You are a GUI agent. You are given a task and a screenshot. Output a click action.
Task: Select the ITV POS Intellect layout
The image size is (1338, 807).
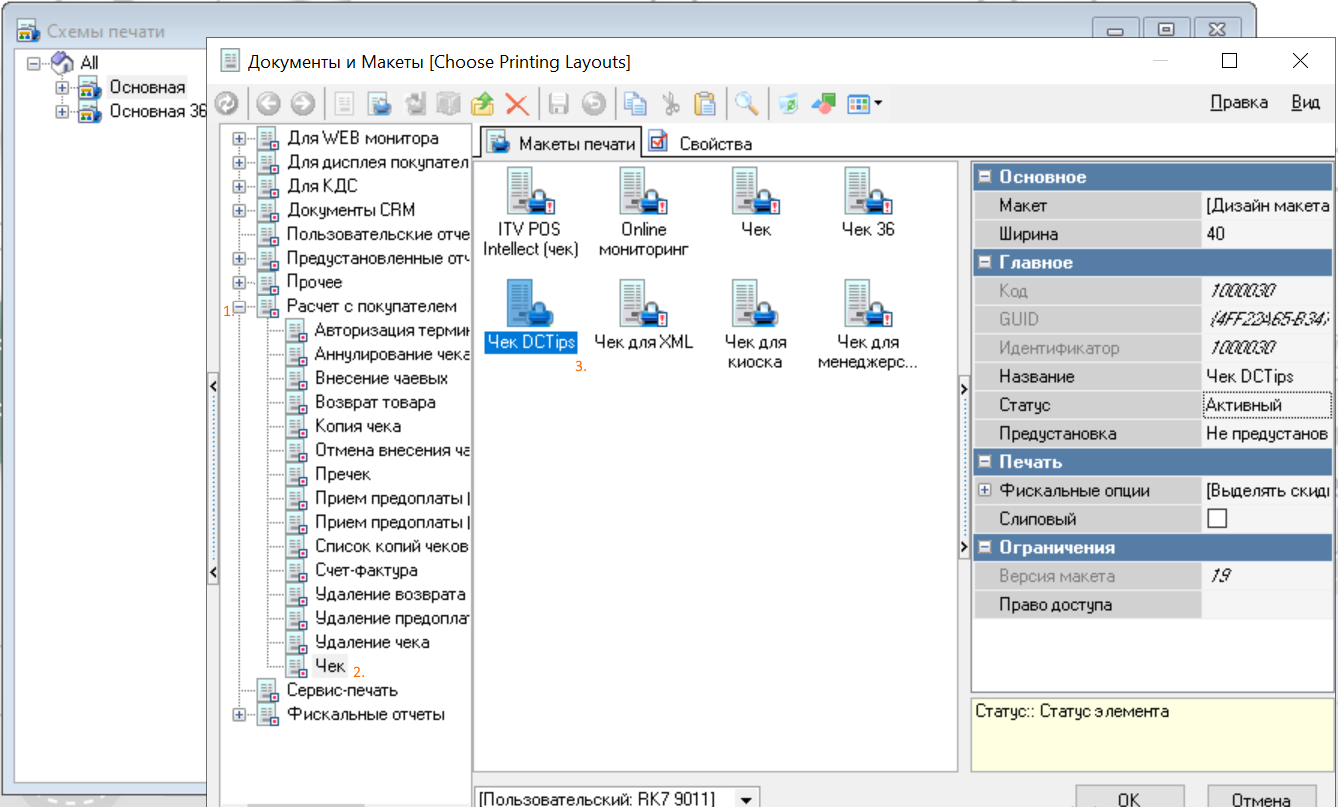[531, 195]
